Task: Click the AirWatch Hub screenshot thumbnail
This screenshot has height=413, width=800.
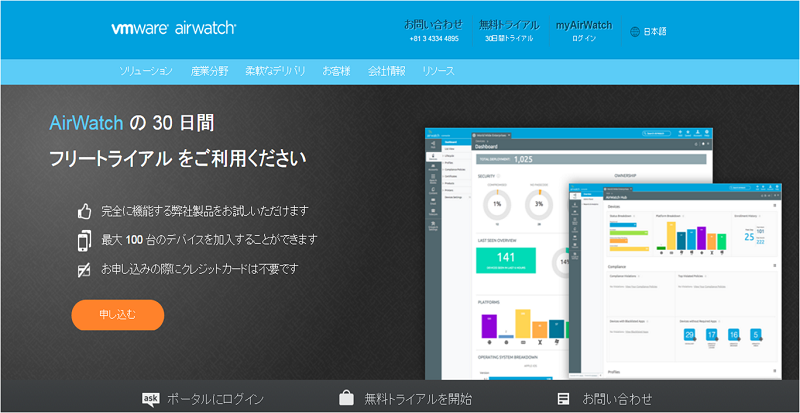Action: click(x=675, y=281)
